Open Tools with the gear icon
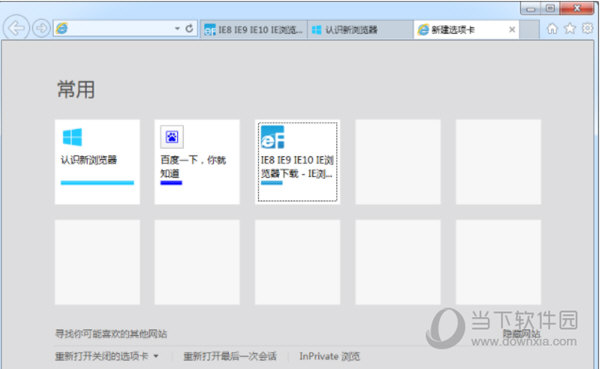600x369 pixels. pos(587,28)
